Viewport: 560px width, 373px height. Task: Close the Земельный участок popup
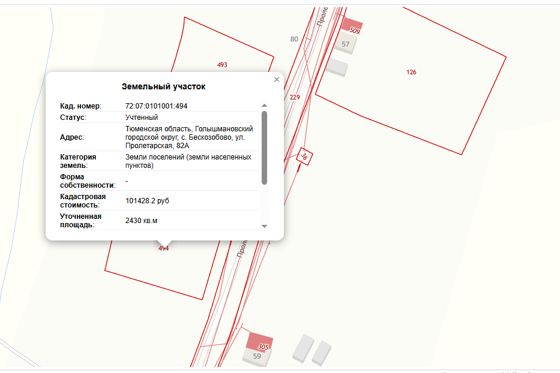pyautogui.click(x=276, y=80)
